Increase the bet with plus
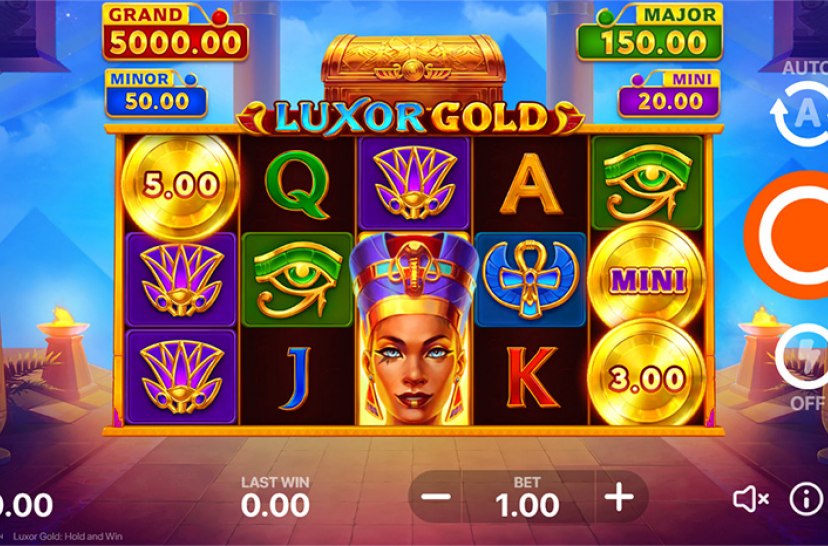Viewport: 828px width, 546px height. pyautogui.click(x=619, y=497)
